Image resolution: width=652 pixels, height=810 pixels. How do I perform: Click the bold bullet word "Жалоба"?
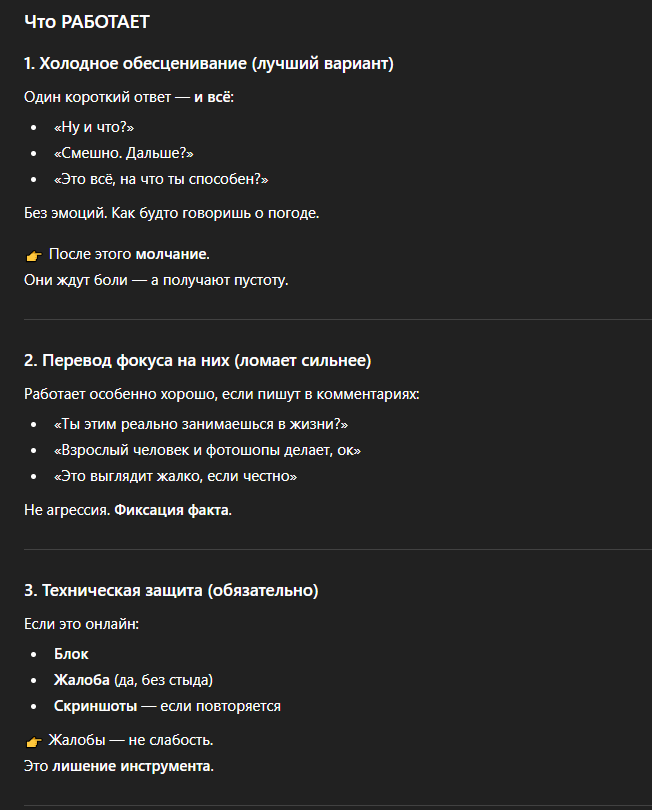click(x=82, y=680)
